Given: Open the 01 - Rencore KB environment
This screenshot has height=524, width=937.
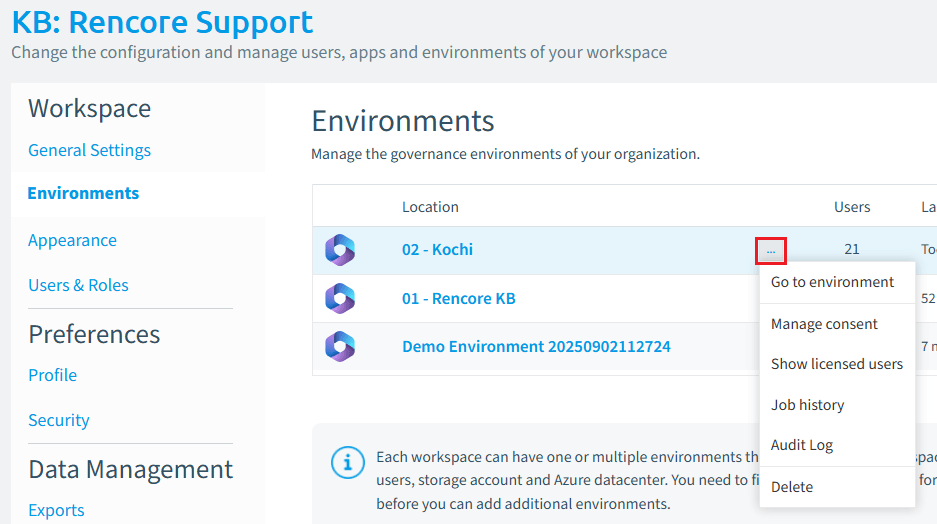Looking at the screenshot, I should click(x=458, y=298).
